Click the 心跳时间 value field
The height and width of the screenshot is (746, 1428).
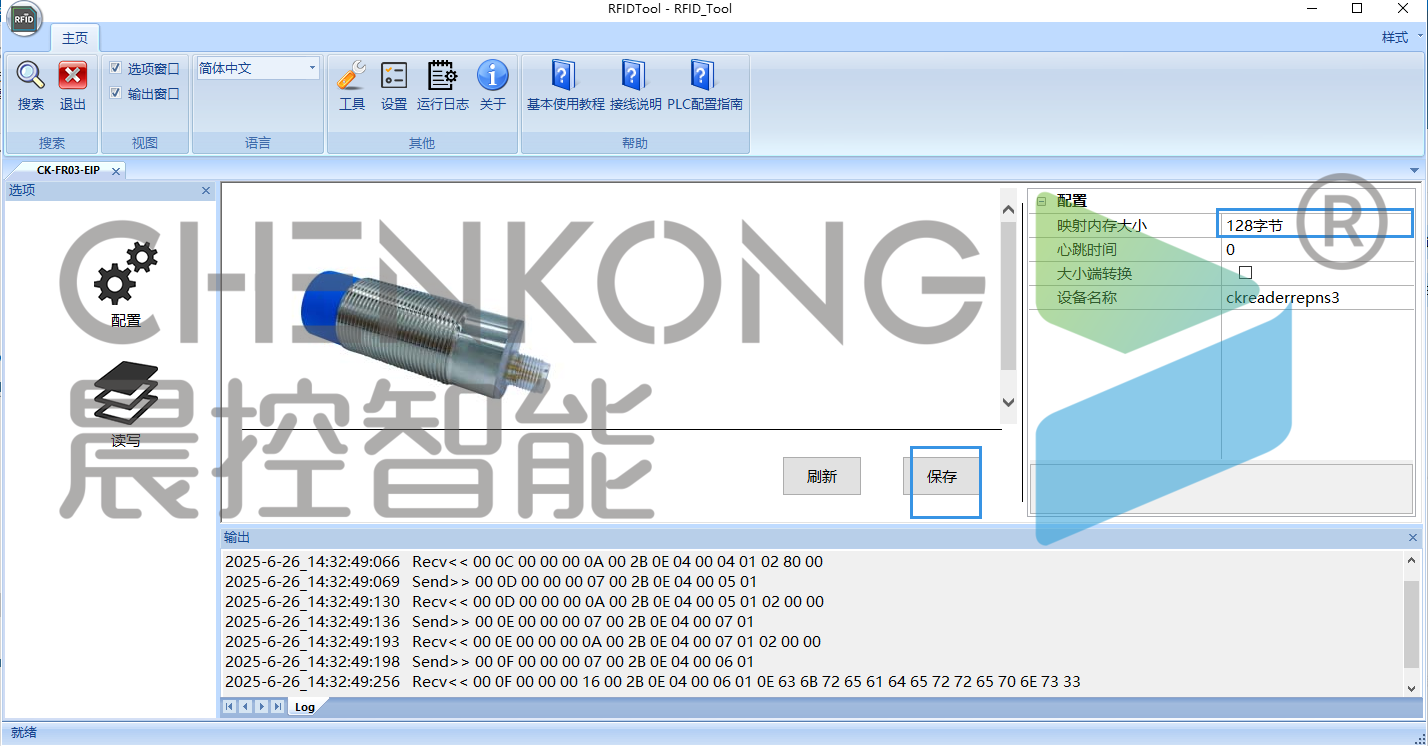click(x=1318, y=249)
